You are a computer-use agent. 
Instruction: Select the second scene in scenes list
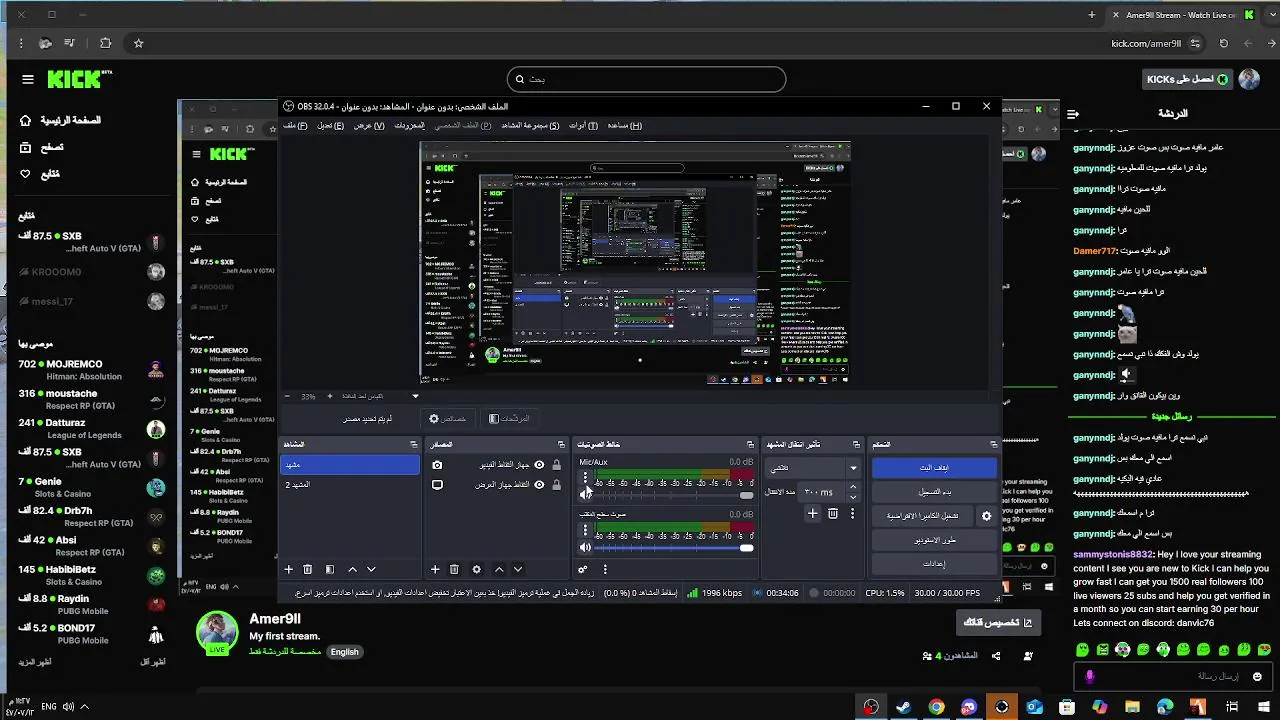coord(349,484)
